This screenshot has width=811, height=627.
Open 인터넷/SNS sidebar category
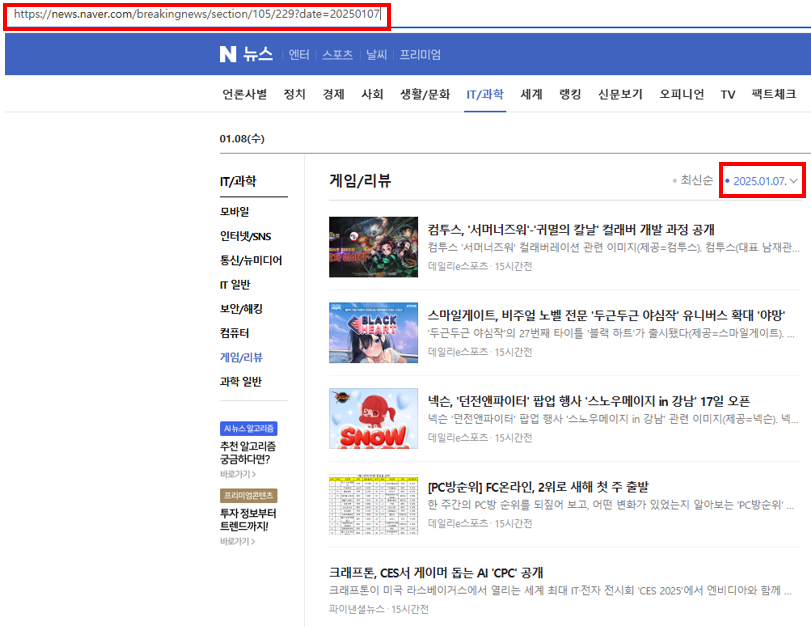(246, 236)
